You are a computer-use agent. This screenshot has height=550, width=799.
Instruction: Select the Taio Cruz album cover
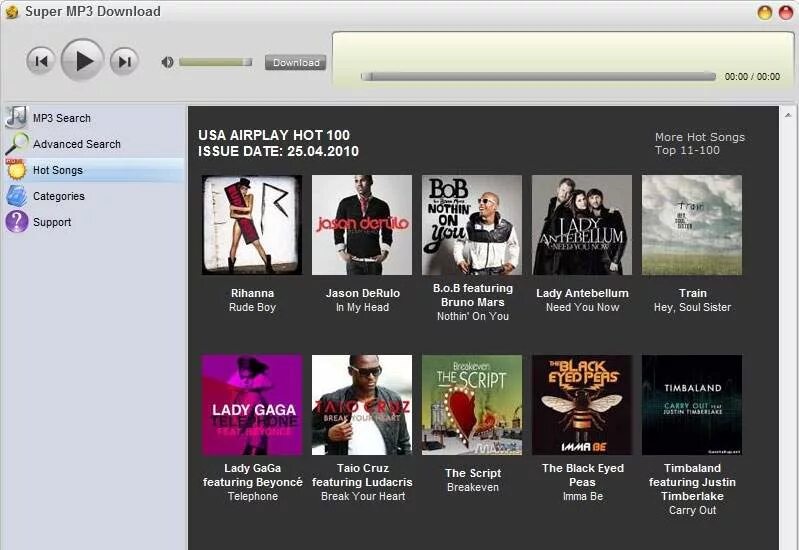click(x=362, y=405)
